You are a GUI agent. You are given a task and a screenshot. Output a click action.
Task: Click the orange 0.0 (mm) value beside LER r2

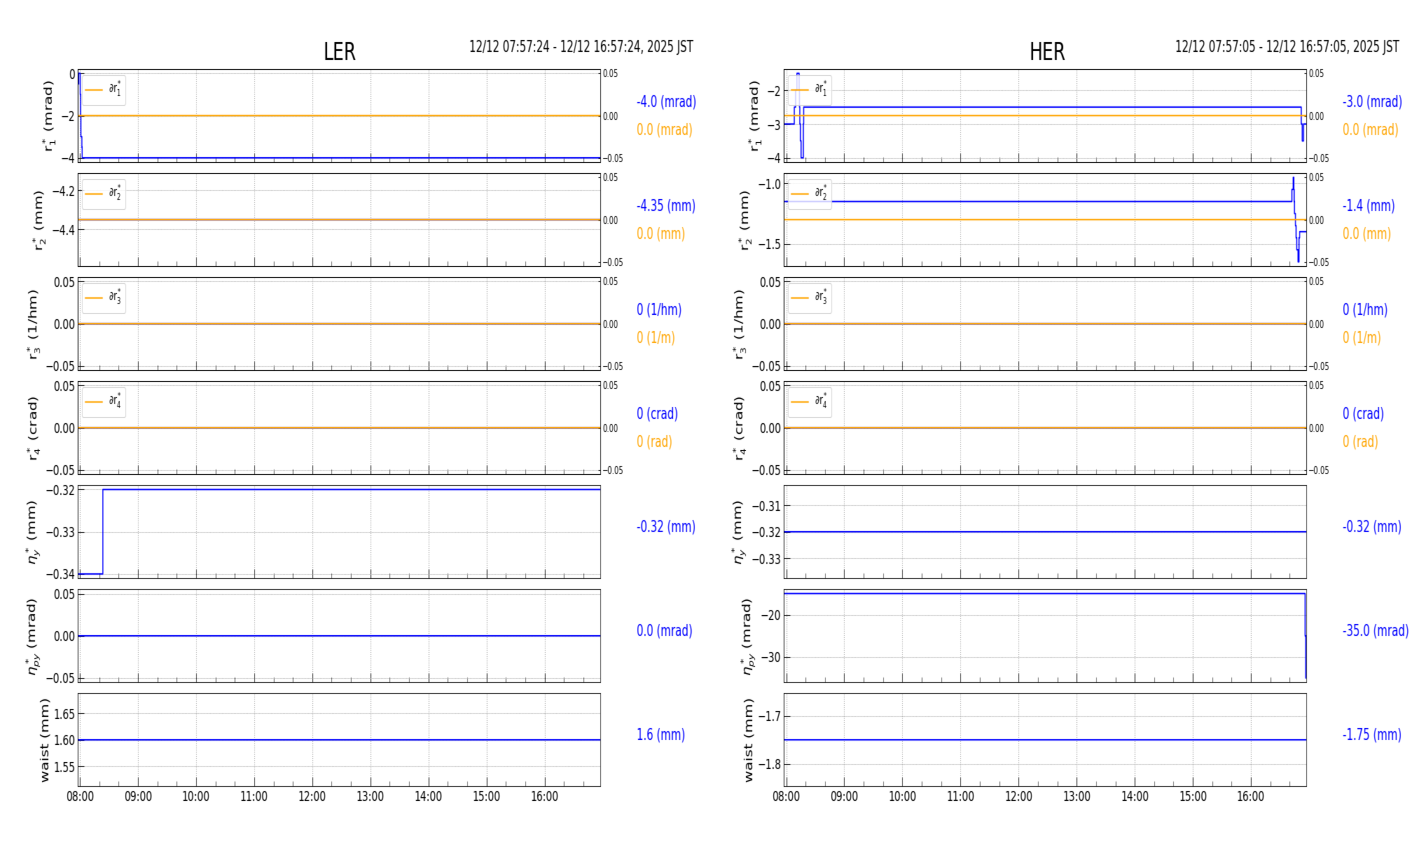pyautogui.click(x=661, y=234)
